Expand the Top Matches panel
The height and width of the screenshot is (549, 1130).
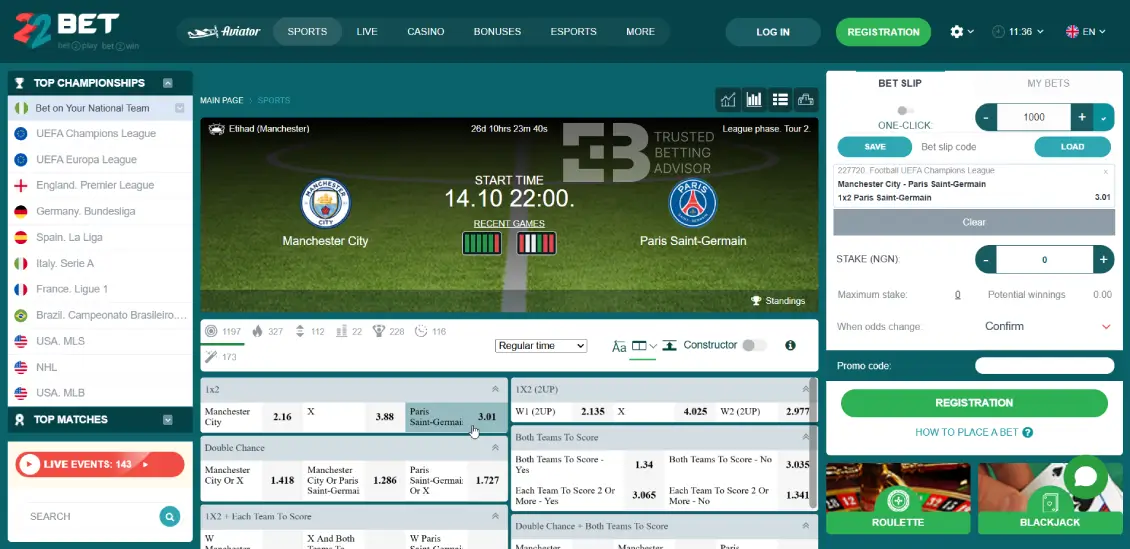tap(168, 419)
